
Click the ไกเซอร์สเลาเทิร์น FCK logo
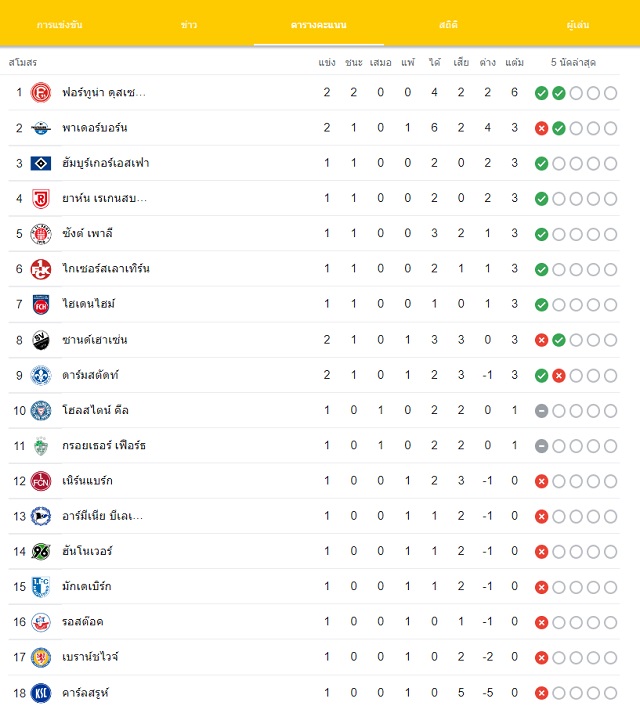(x=40, y=269)
